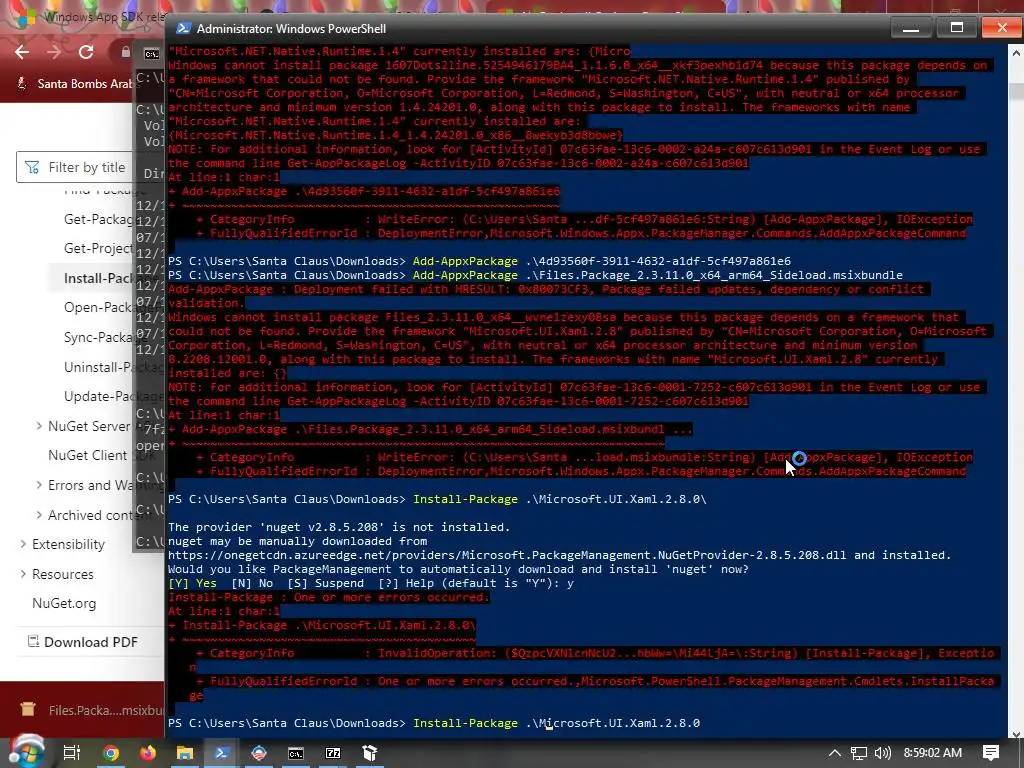Expand NuGet Server node
The width and height of the screenshot is (1024, 768).
click(x=40, y=426)
